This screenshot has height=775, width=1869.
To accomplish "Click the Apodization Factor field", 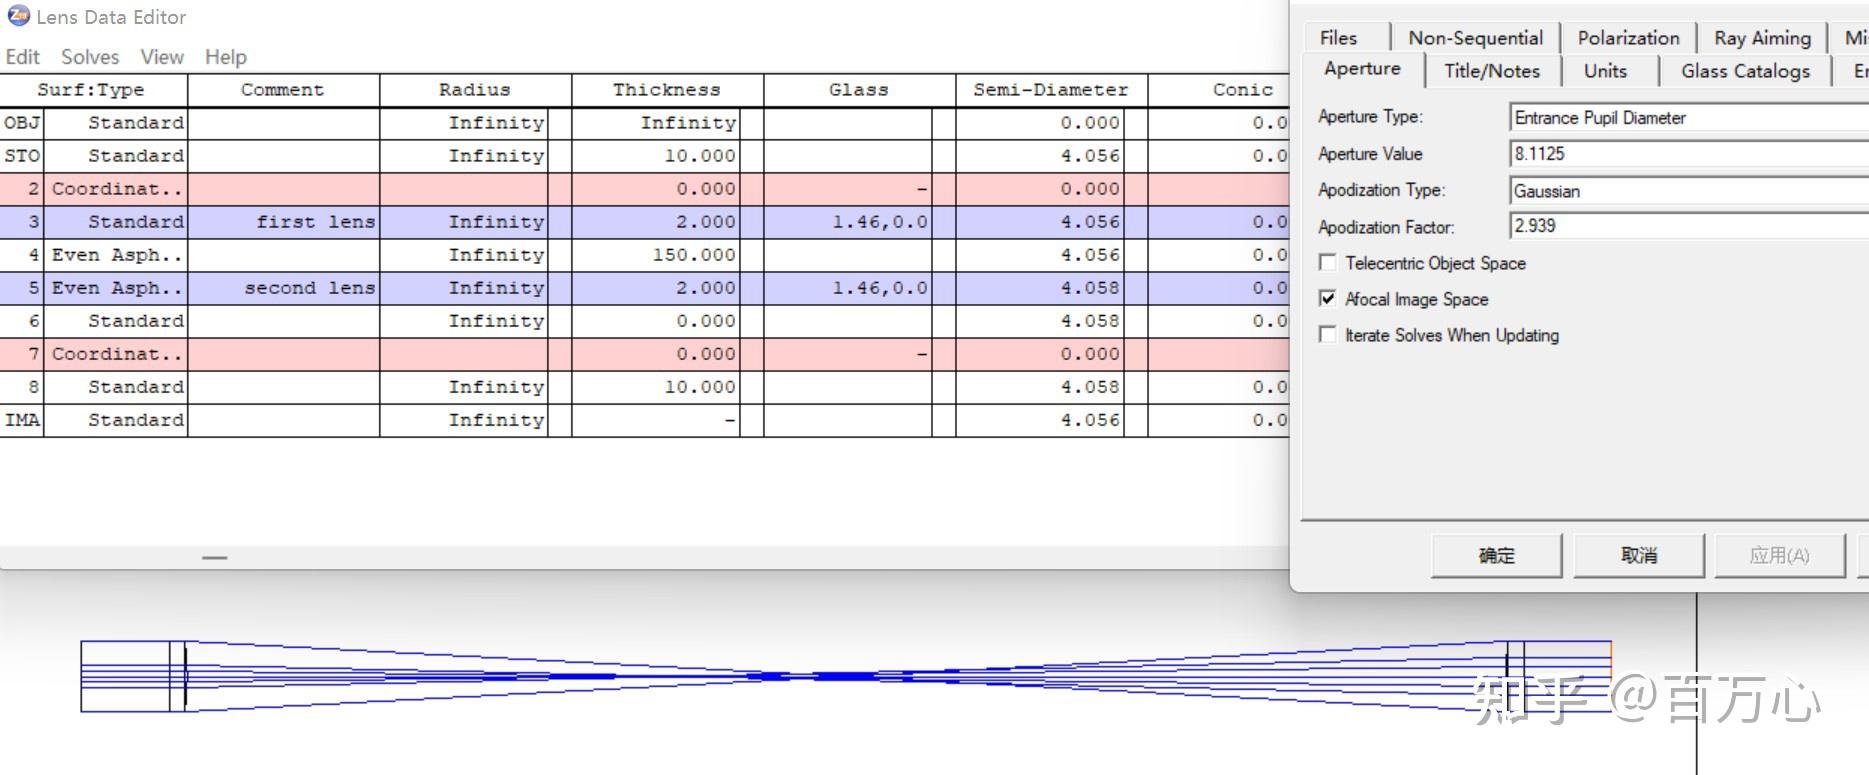I will (x=1688, y=226).
